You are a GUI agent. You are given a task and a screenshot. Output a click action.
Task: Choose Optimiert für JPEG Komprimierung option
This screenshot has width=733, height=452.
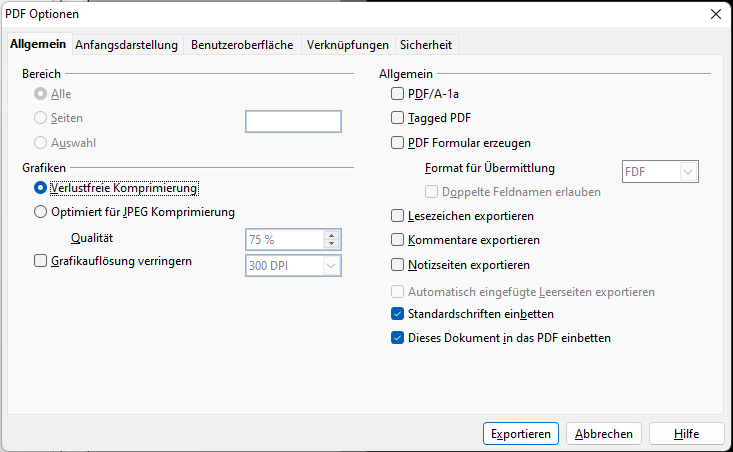click(x=41, y=212)
